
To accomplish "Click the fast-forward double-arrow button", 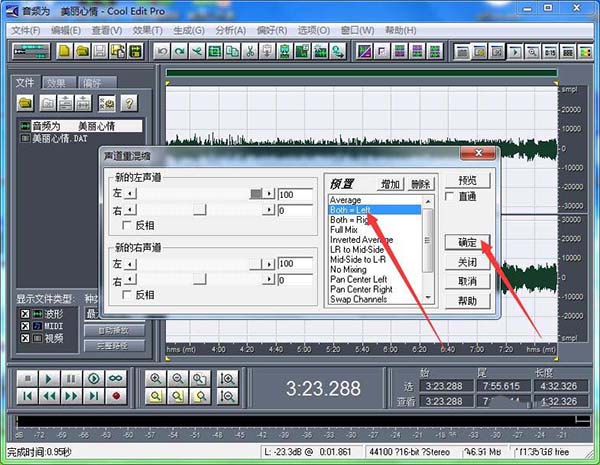I will tap(71, 396).
